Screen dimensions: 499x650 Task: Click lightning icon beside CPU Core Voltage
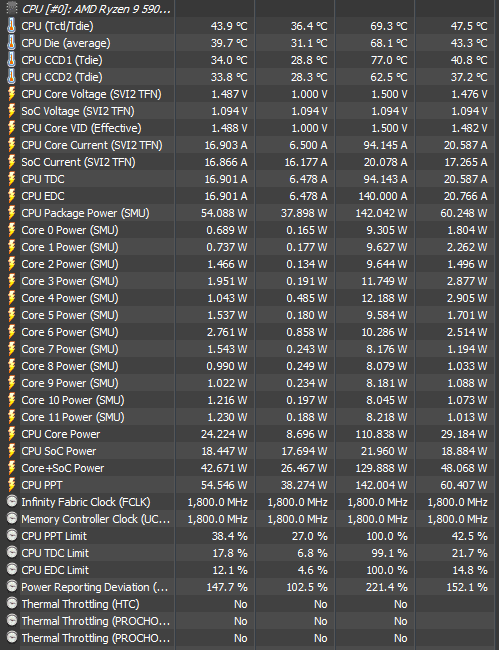pyautogui.click(x=12, y=94)
